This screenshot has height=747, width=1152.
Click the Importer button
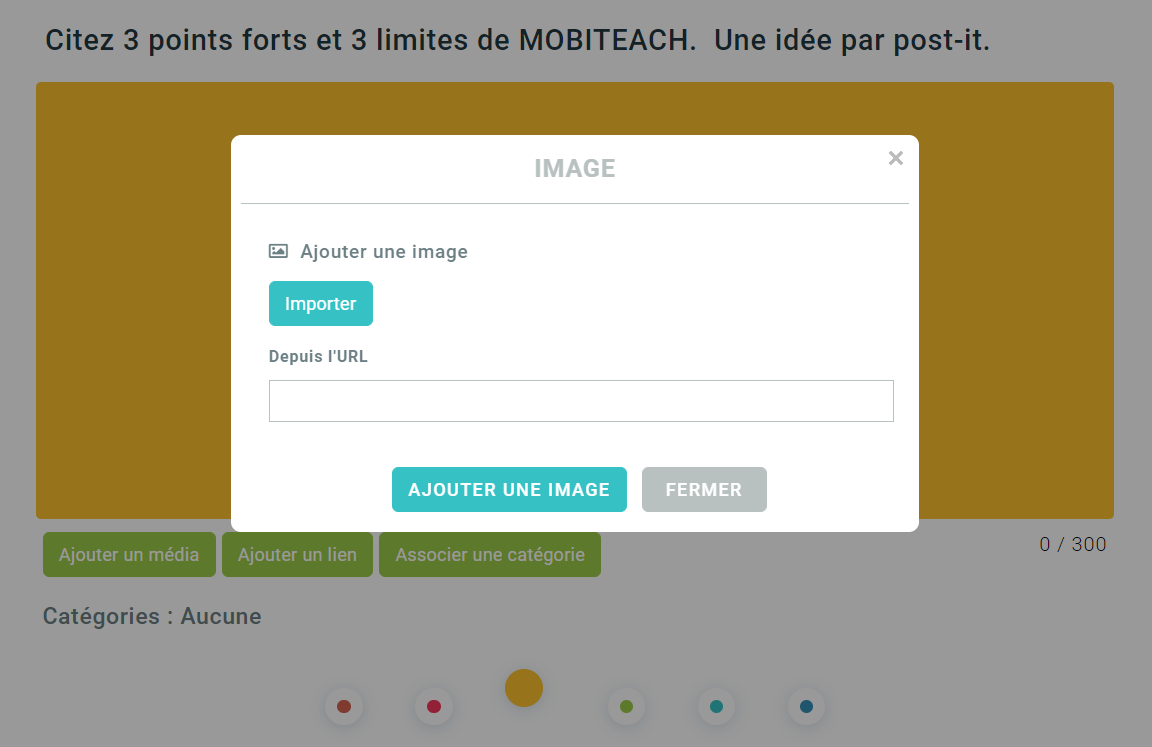point(320,303)
